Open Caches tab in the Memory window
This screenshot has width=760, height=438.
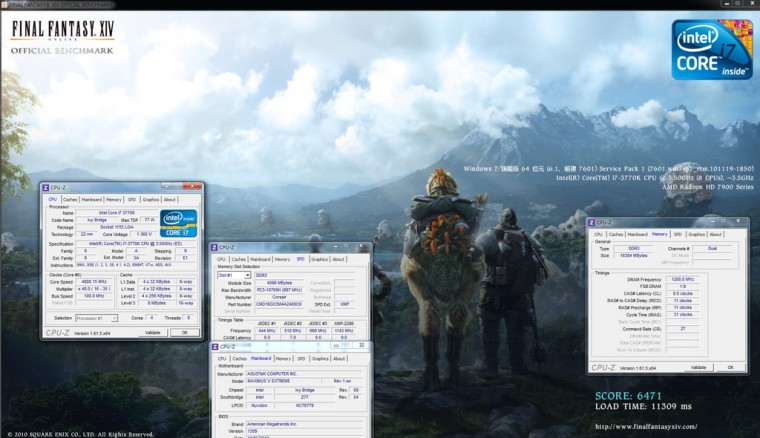point(616,235)
